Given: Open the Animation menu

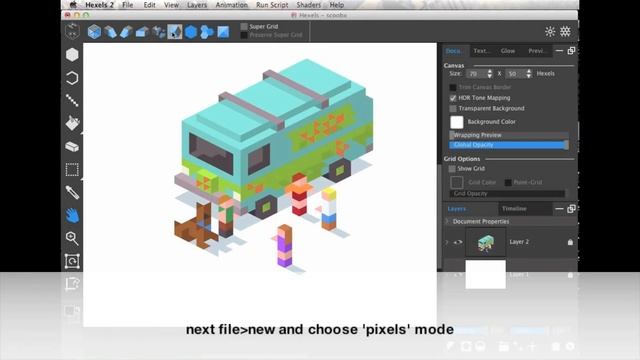Looking at the screenshot, I should 231,5.
